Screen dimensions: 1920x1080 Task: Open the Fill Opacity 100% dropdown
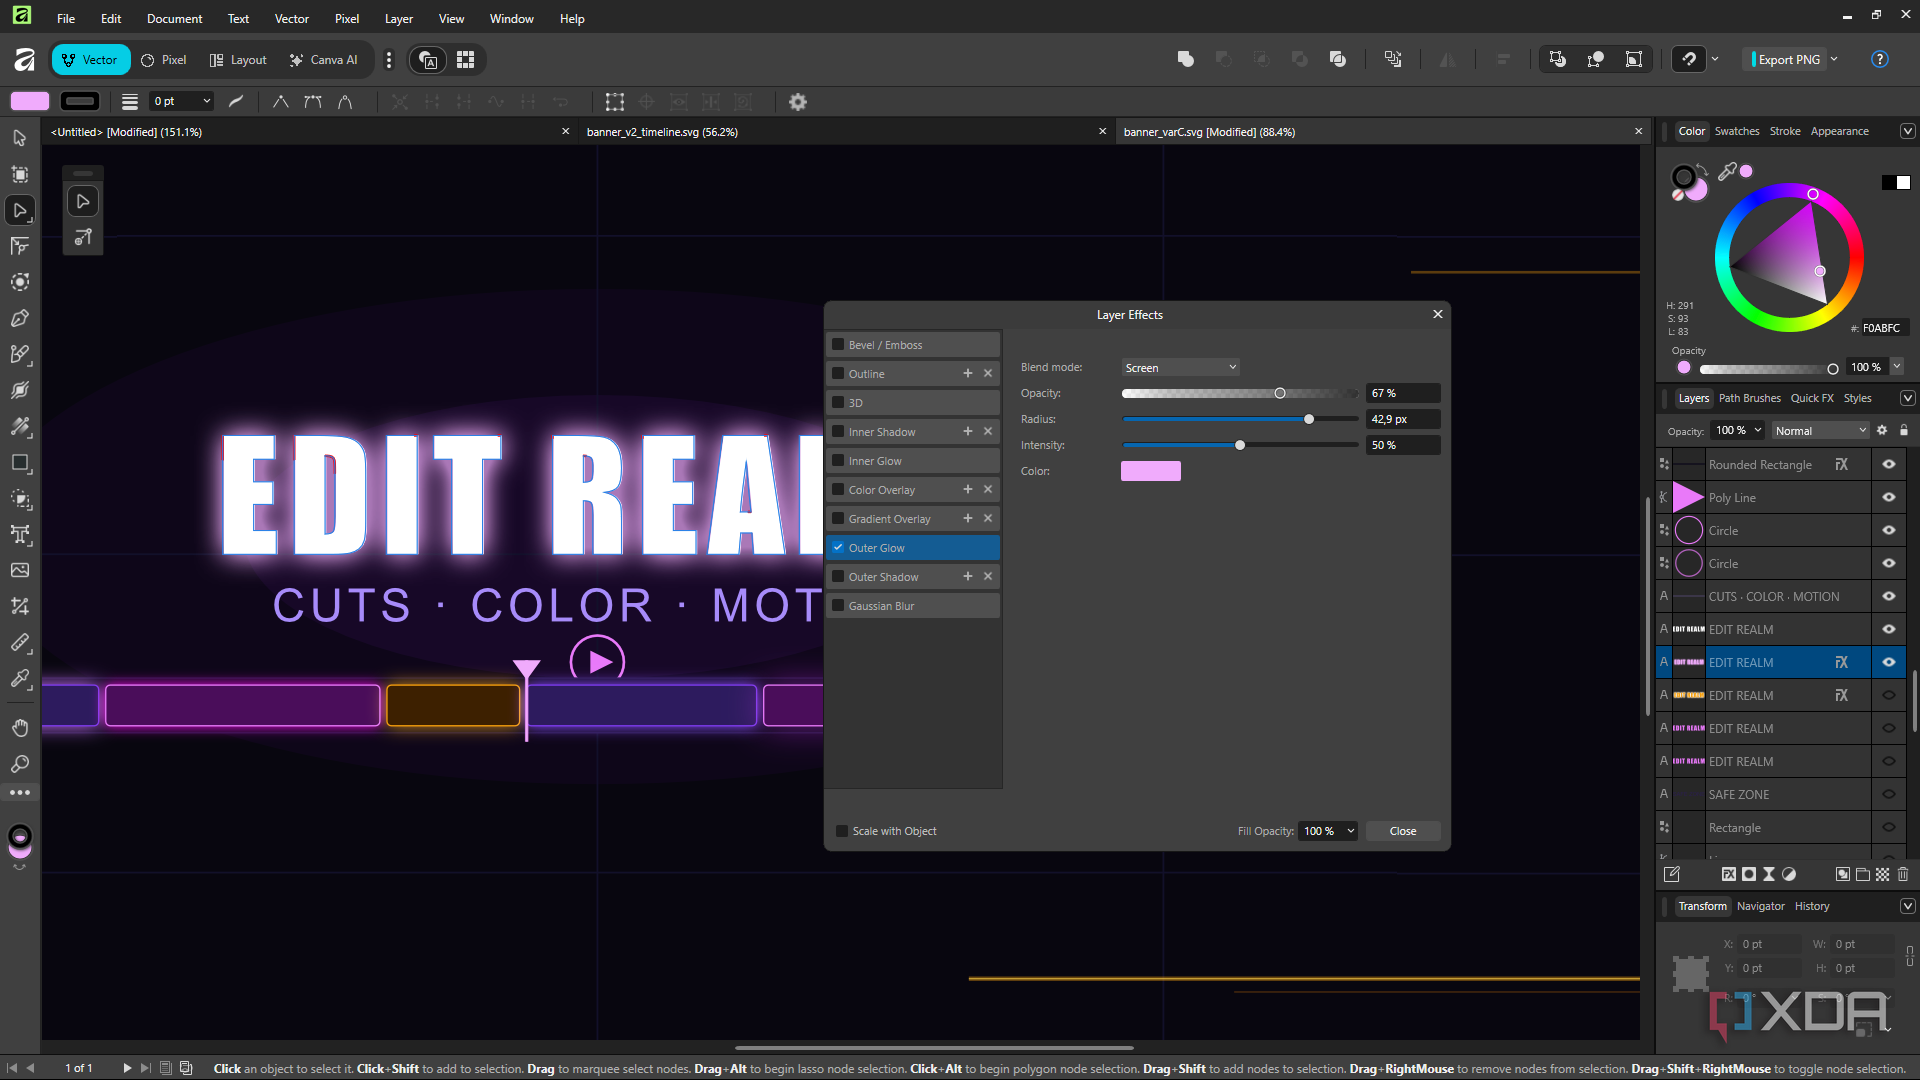click(1328, 831)
